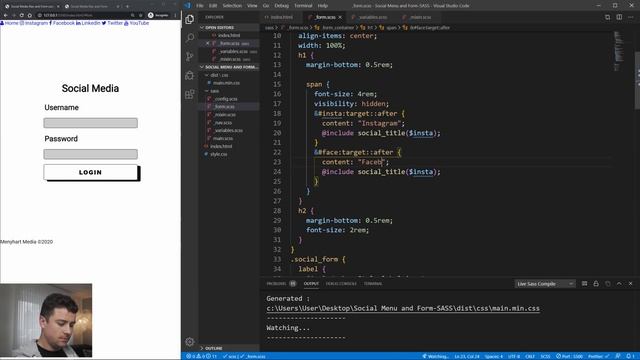640x360 pixels.
Task: Maximize the output panel with the chevron
Action: [x=619, y=283]
